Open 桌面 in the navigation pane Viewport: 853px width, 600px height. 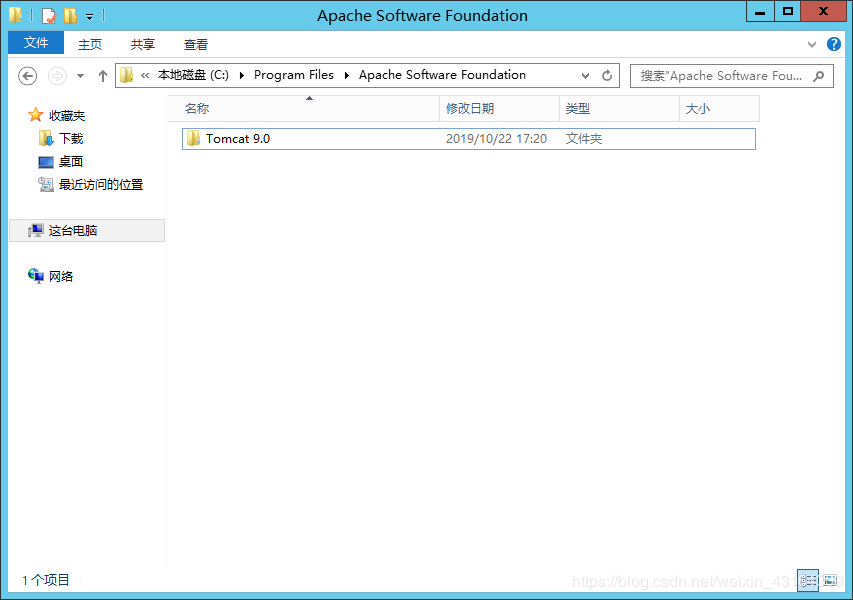71,162
